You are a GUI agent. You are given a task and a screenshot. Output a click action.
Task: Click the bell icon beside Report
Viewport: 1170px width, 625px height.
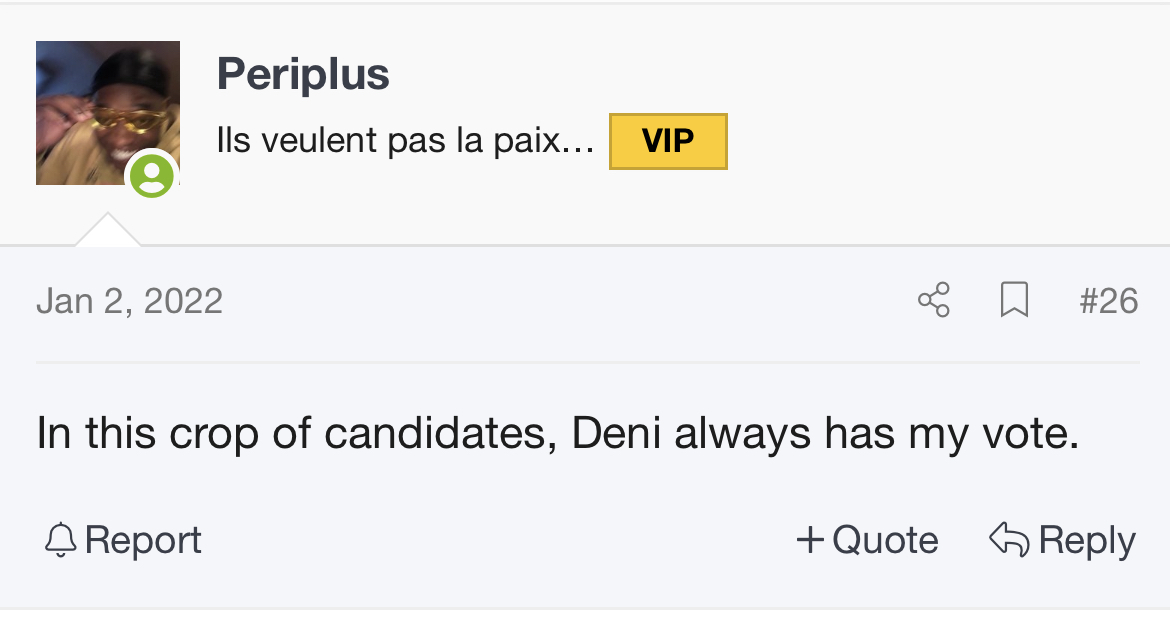pyautogui.click(x=60, y=539)
